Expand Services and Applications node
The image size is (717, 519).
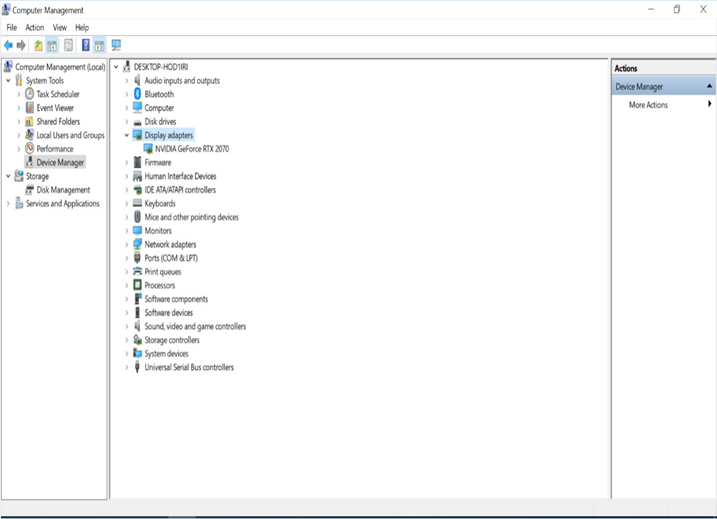point(8,204)
